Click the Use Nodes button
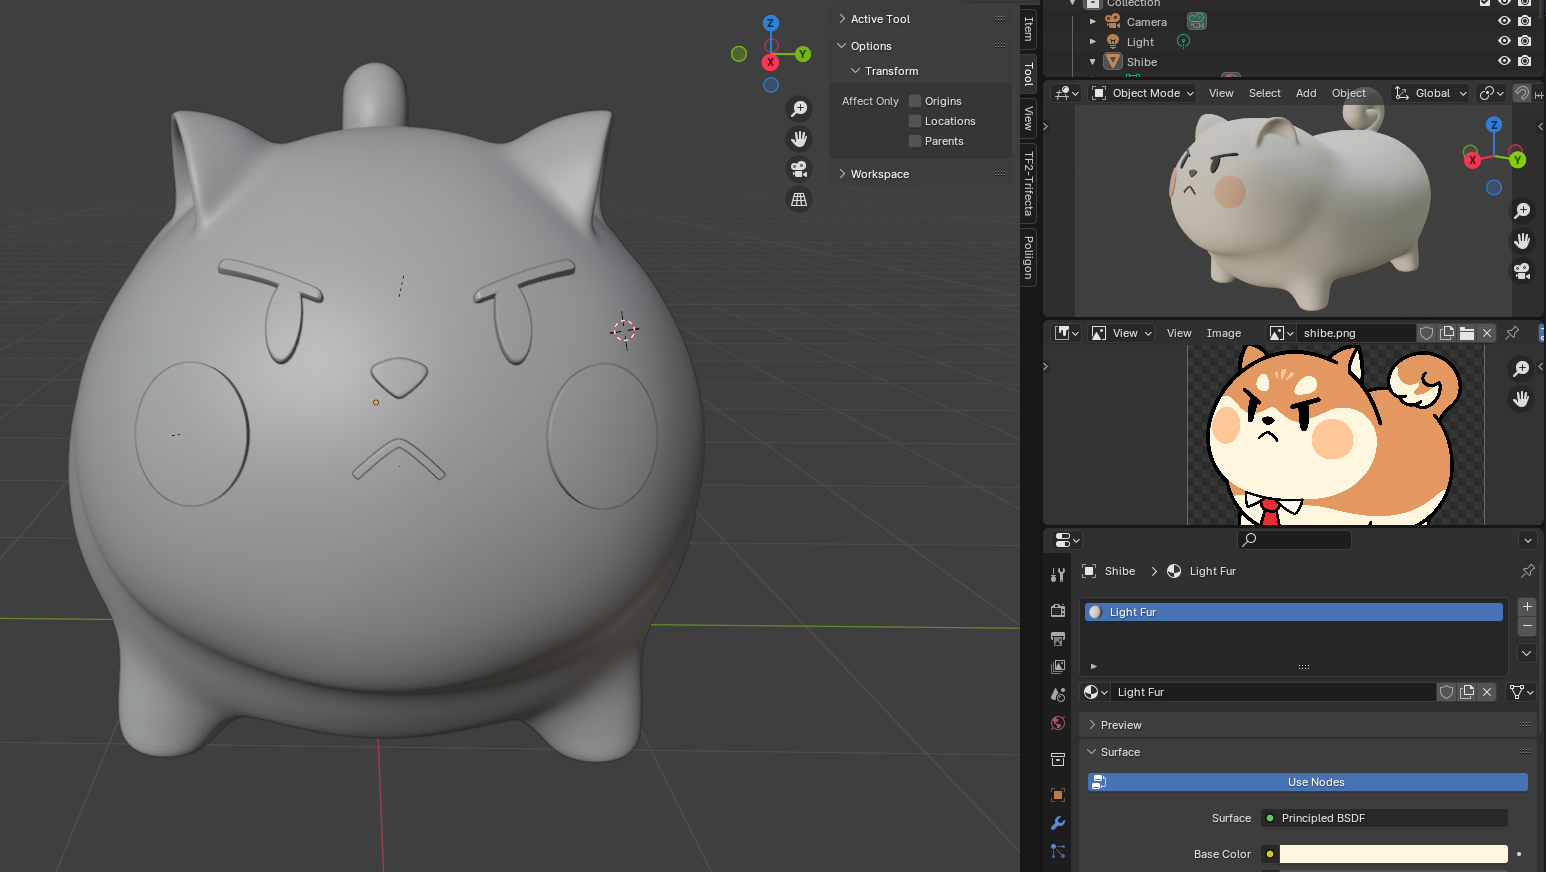 coord(1308,782)
